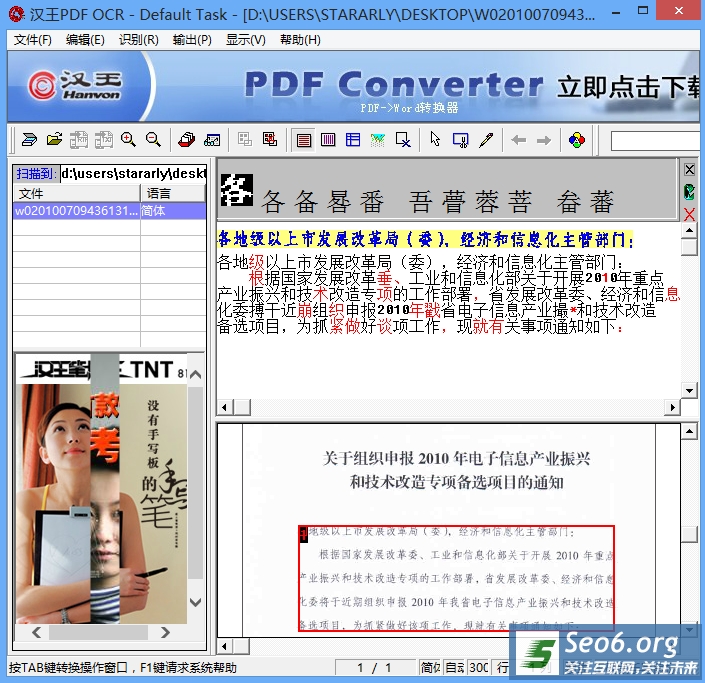The image size is (705, 683).
Task: Click the TXT export toolbar icon
Action: pos(103,140)
